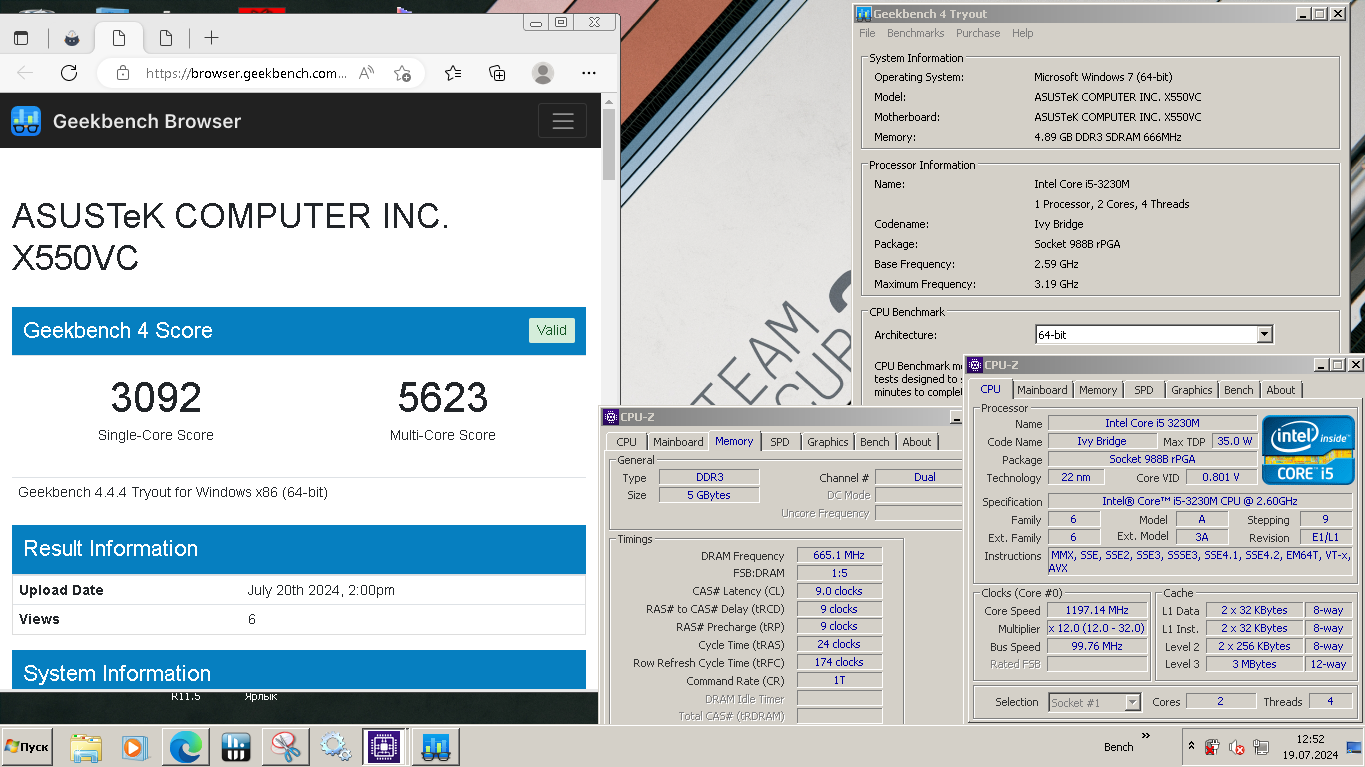Viewport: 1365px width, 767px height.
Task: Open SPD tab in the CPU-Z Memory window
Action: click(x=779, y=442)
